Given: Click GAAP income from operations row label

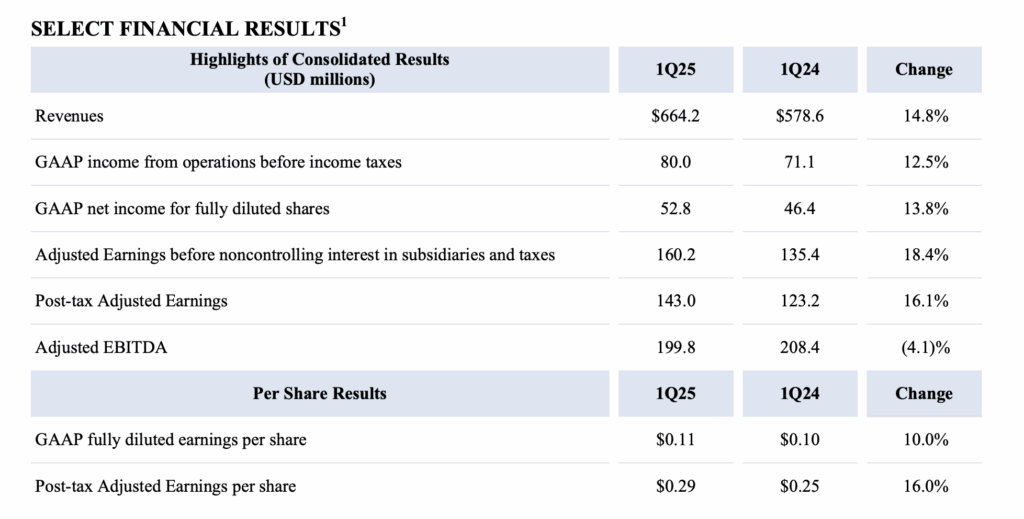Looking at the screenshot, I should 218,162.
